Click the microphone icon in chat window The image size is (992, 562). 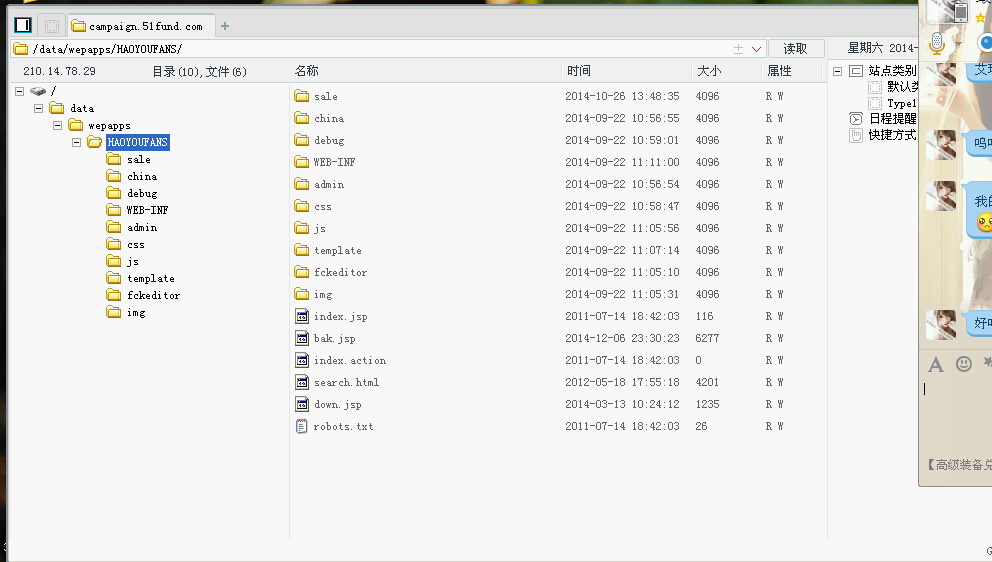(x=938, y=43)
